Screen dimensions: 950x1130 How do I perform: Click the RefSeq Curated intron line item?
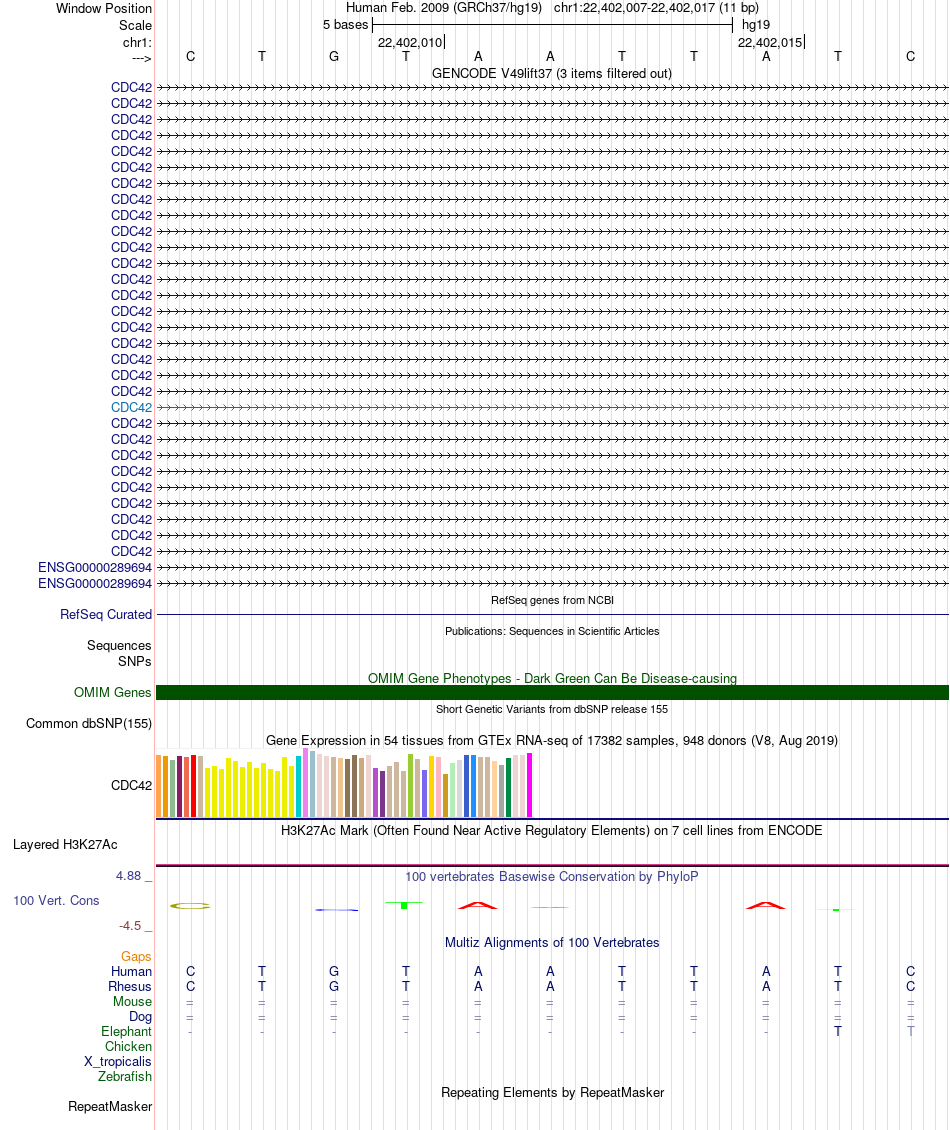pos(552,615)
